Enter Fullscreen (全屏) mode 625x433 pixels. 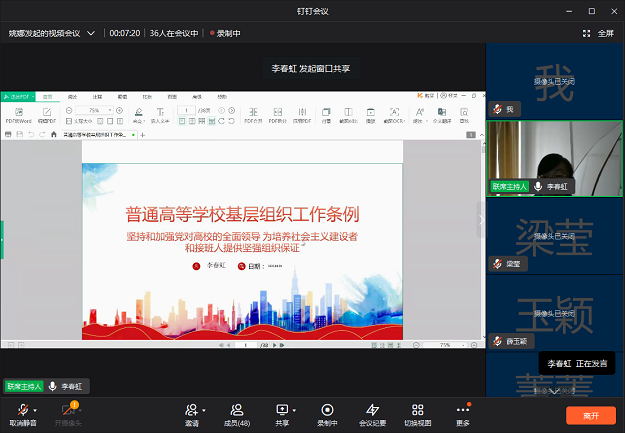click(x=598, y=33)
